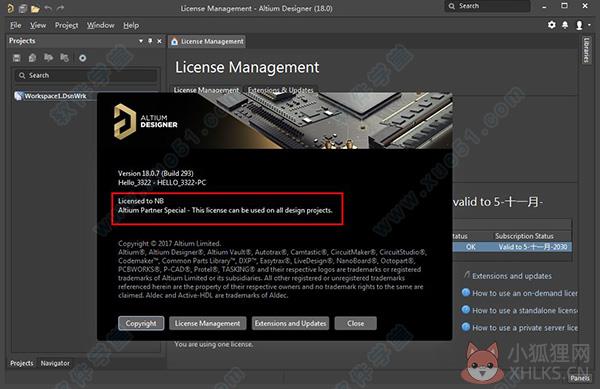Image resolution: width=600 pixels, height=389 pixels.
Task: Click the Panels button at bottom right
Action: (x=580, y=378)
